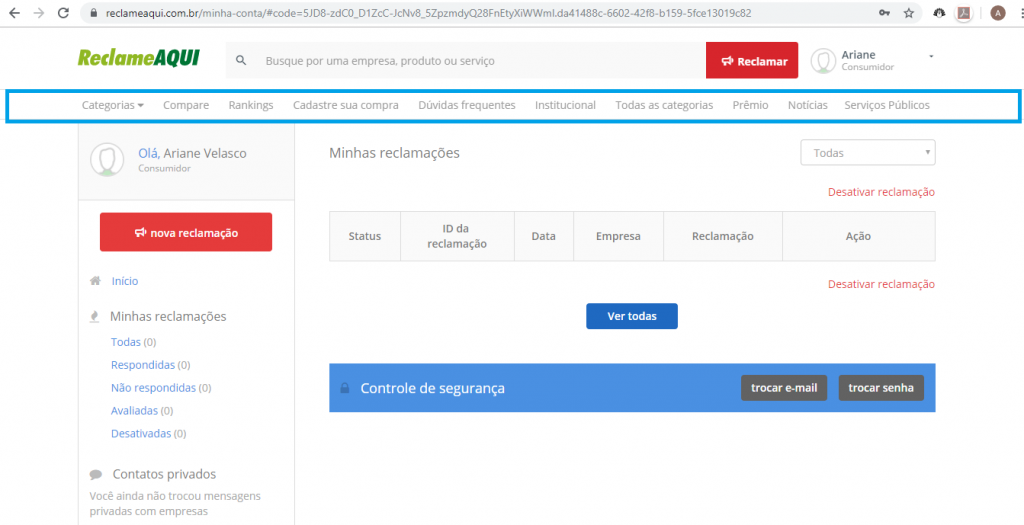The image size is (1024, 525).
Task: Click the Ver todas button
Action: point(632,316)
